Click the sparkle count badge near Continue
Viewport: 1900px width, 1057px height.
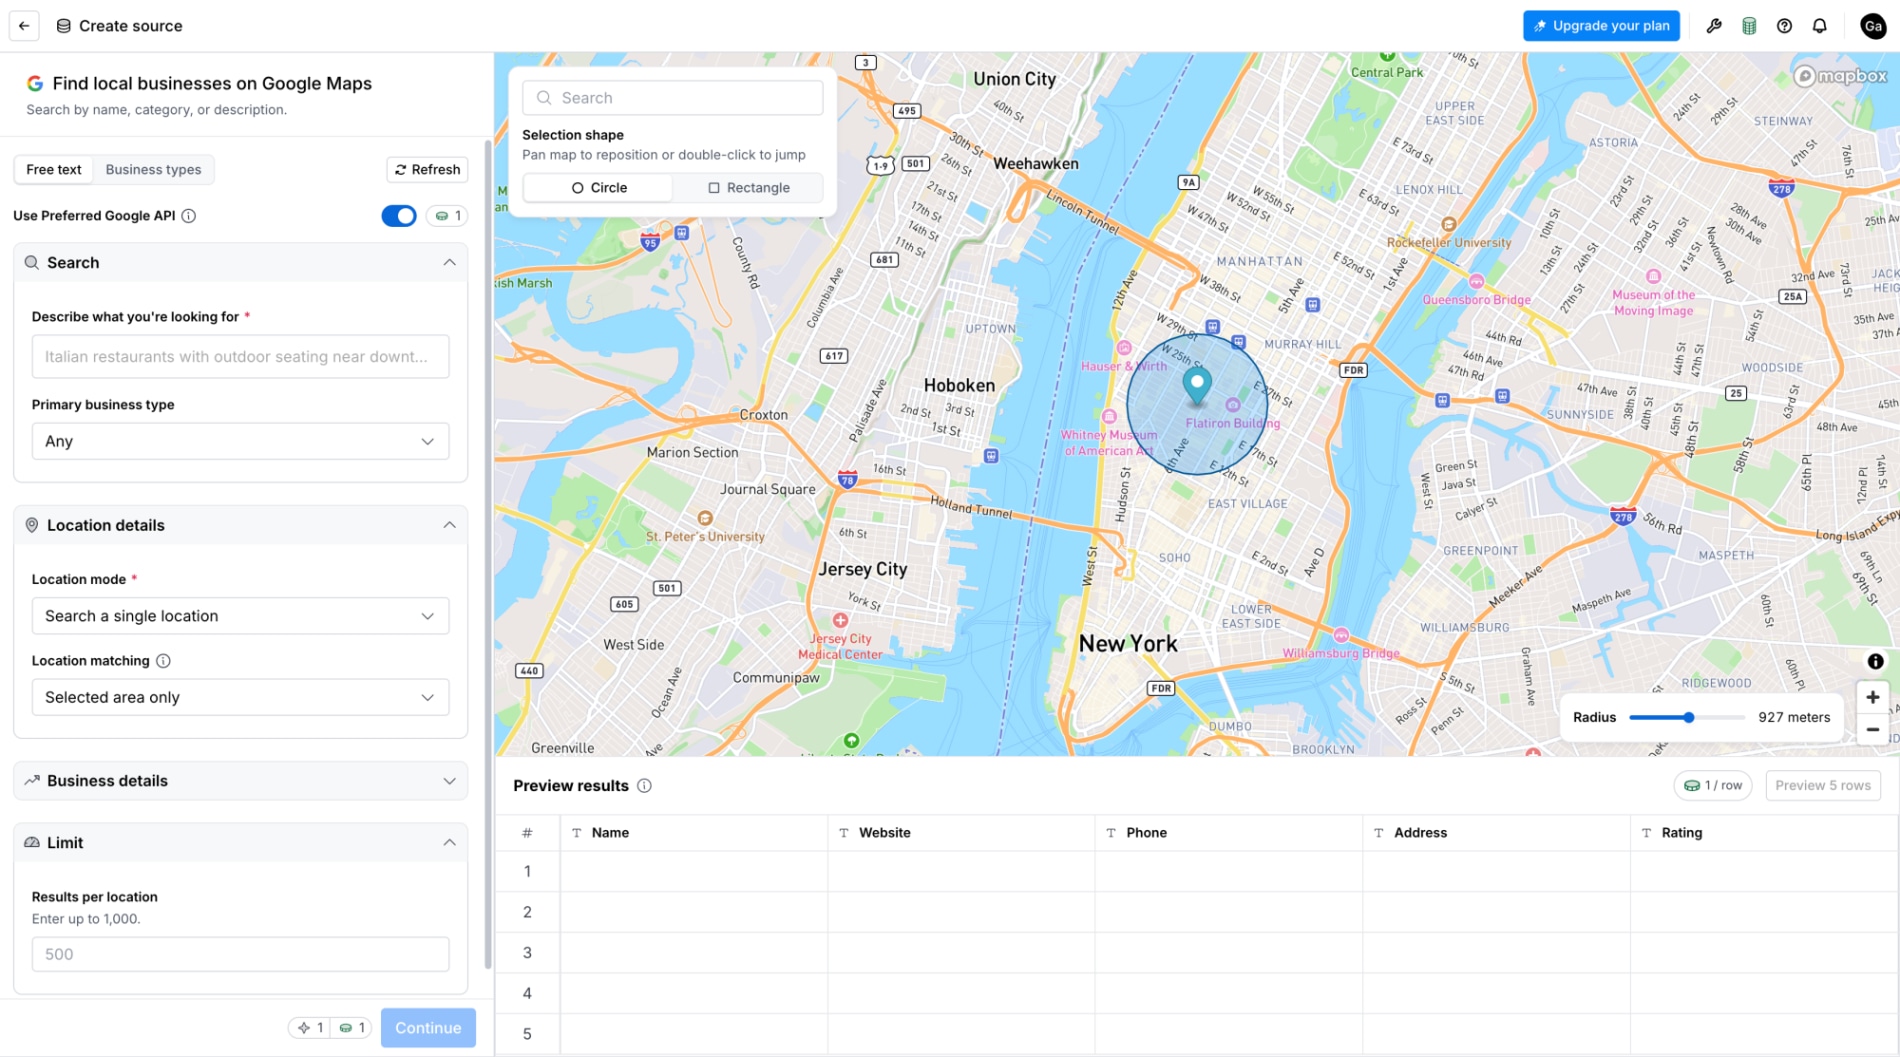click(310, 1028)
